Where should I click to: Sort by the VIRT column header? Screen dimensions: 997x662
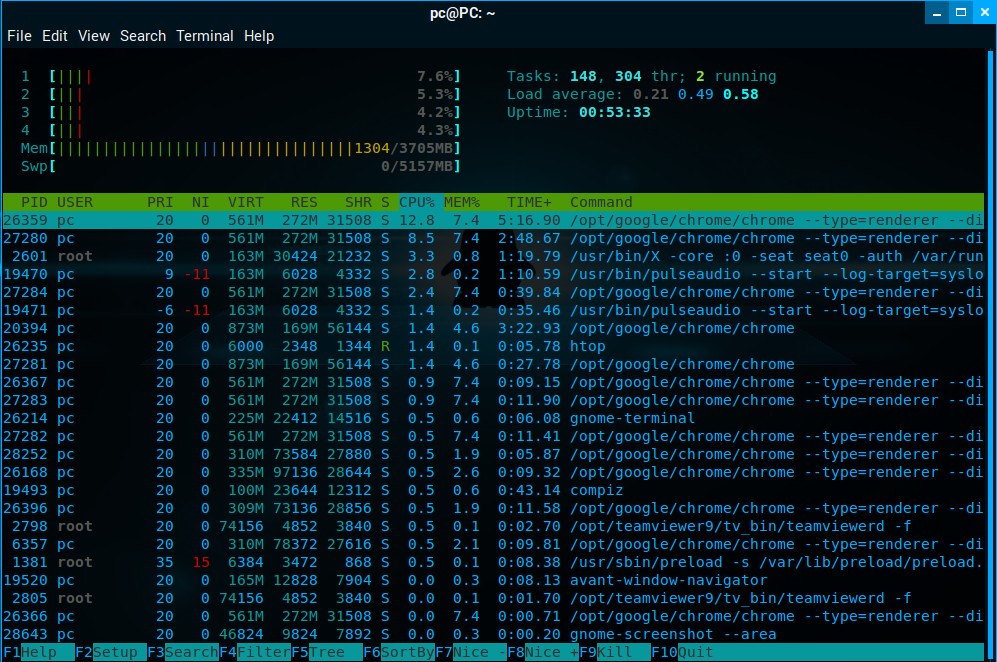[x=245, y=202]
